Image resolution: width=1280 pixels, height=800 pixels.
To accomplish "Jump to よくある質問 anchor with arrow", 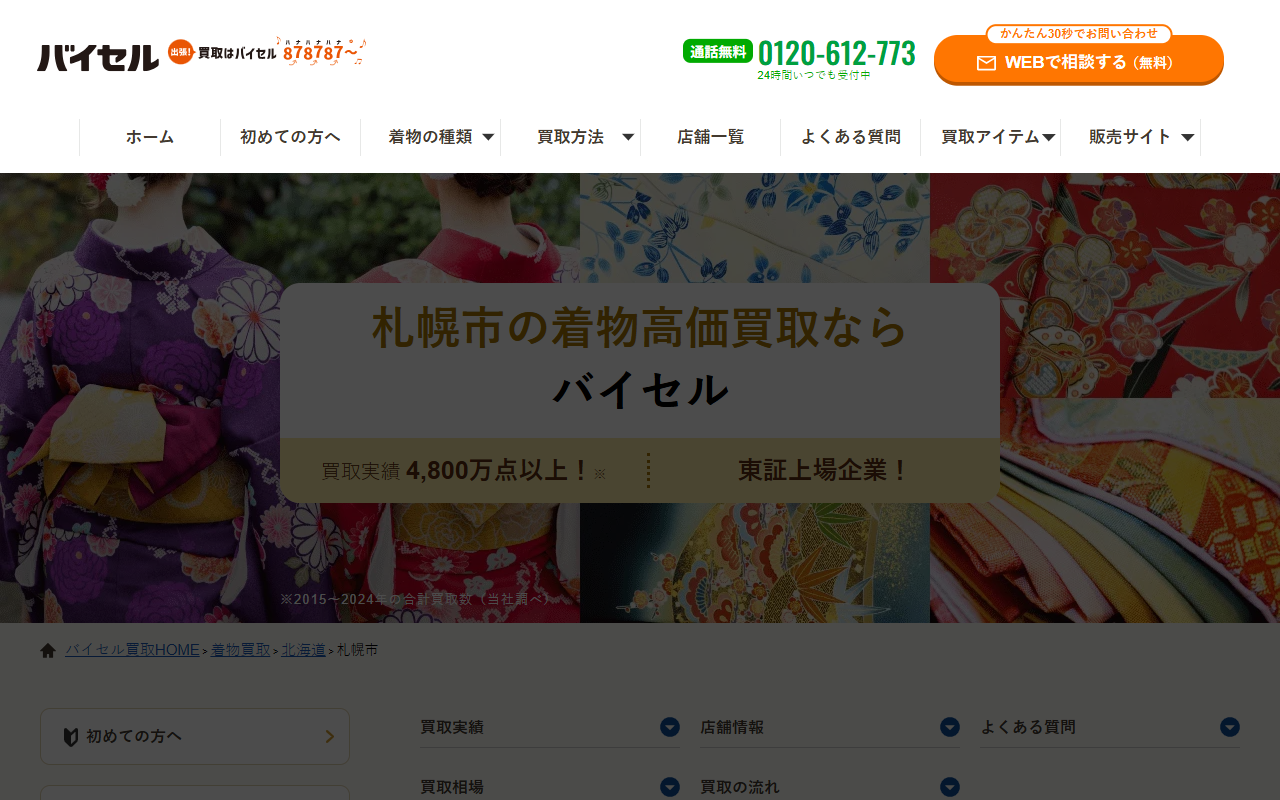I will click(1110, 728).
